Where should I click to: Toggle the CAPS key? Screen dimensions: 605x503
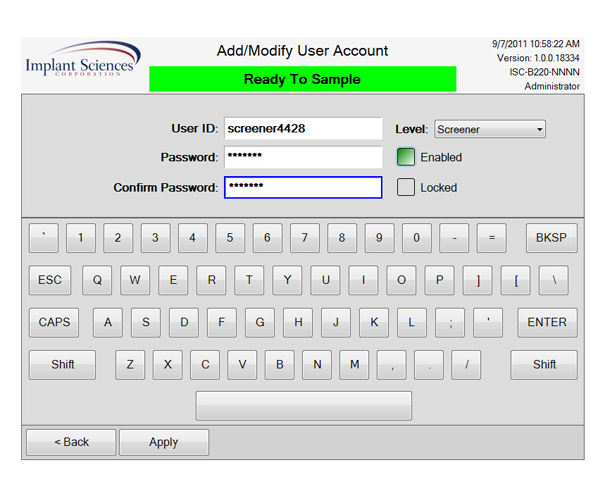54,323
